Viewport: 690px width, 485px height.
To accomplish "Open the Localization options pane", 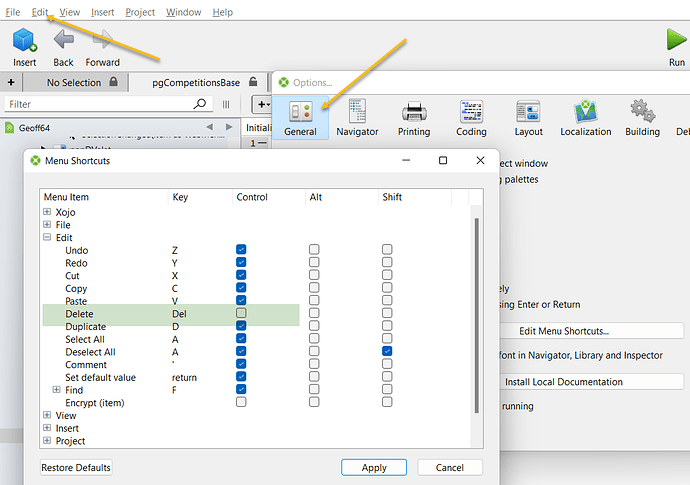I will (585, 118).
